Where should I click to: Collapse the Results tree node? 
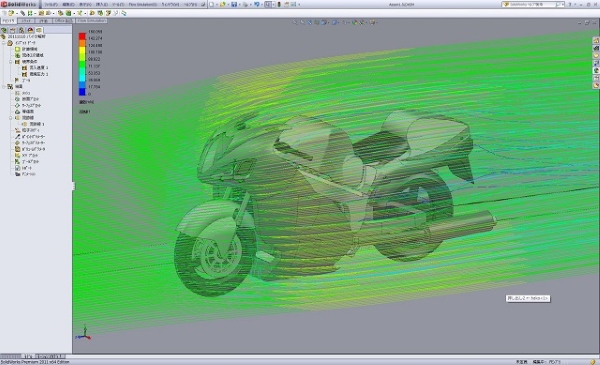[x=4, y=86]
